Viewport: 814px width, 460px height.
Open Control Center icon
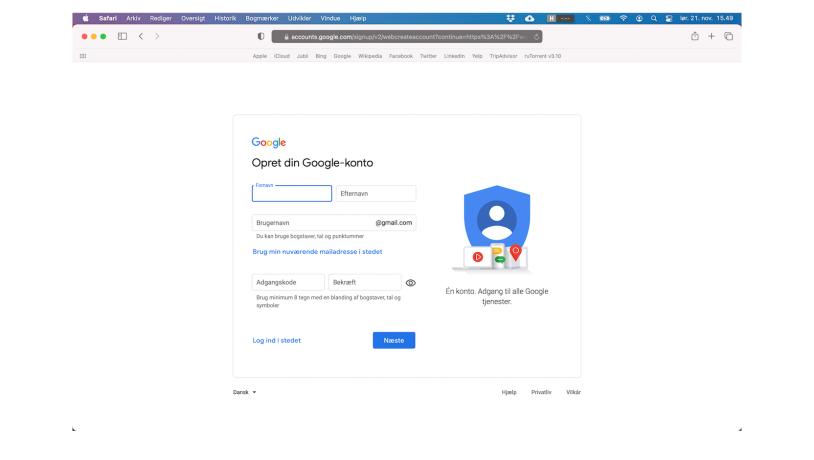(669, 18)
